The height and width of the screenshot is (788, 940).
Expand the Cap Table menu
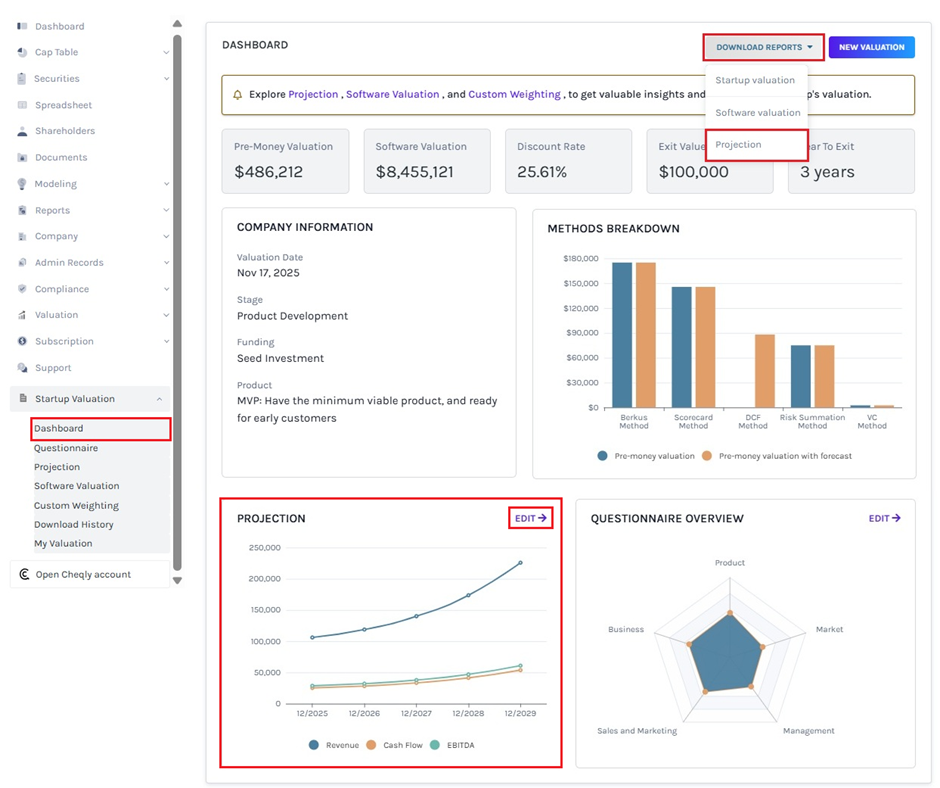(x=167, y=52)
